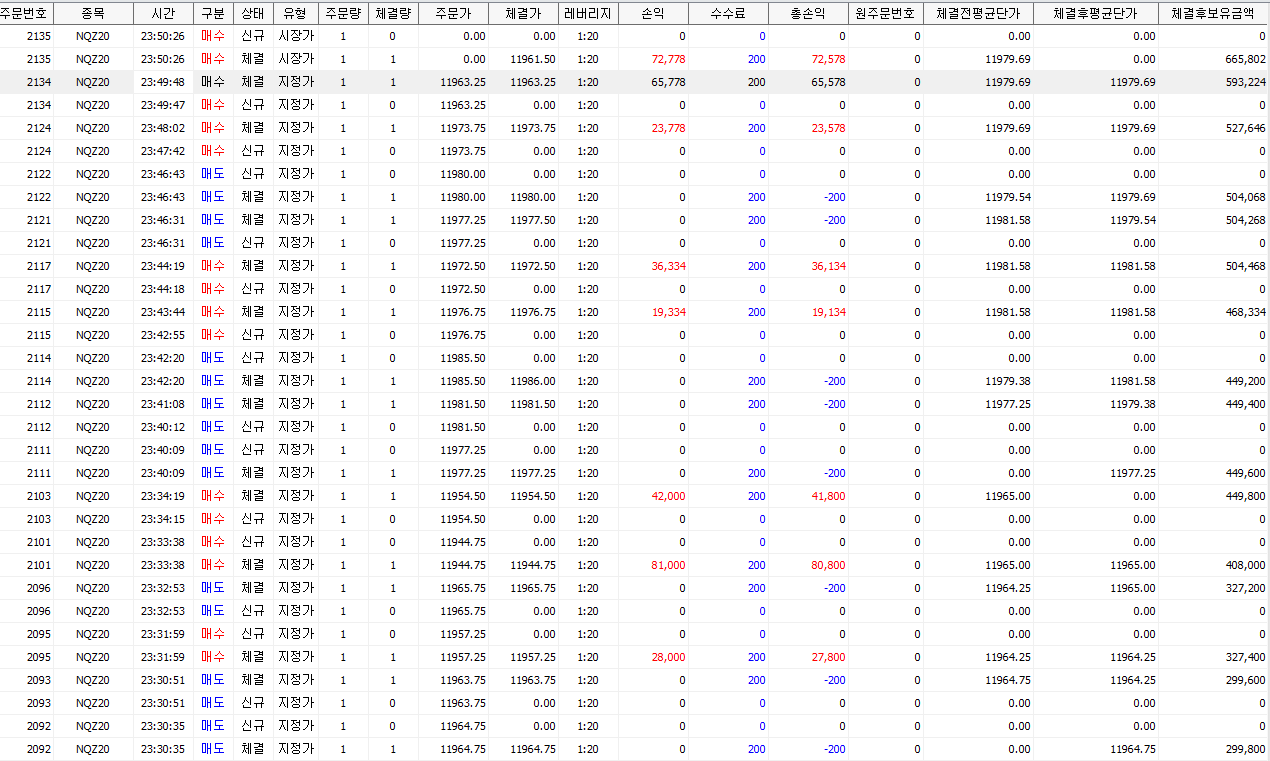Click the 구분 column header
Screen dimensions: 1270x761
212,13
